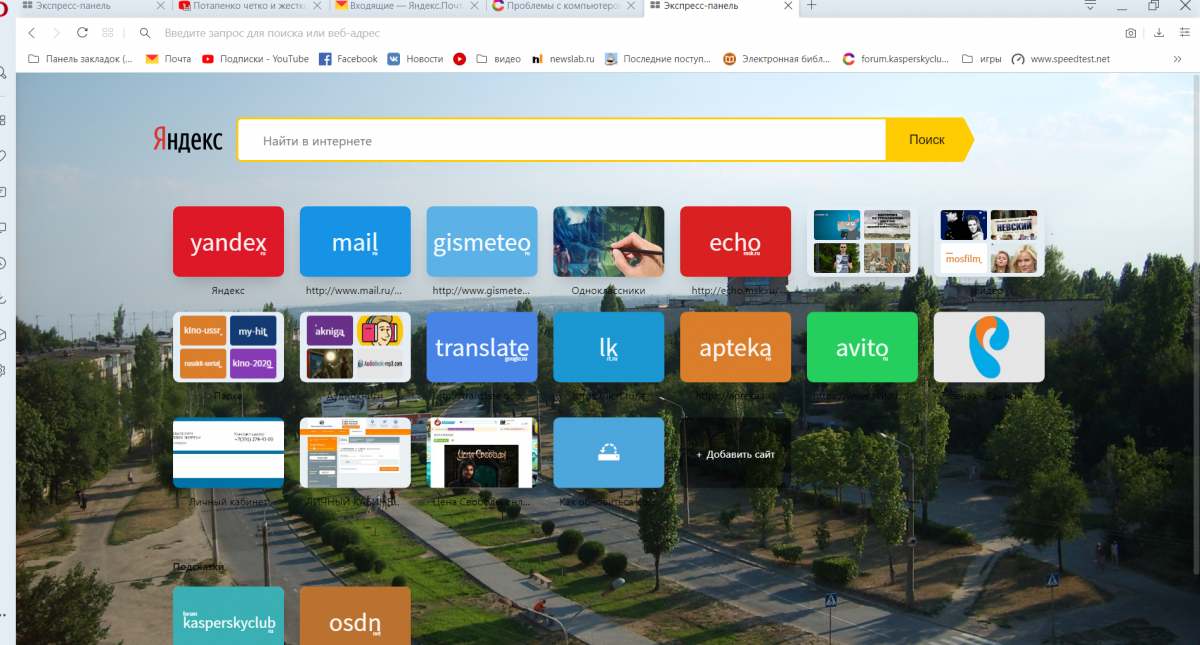Open the tab list menu in the title bar
The height and width of the screenshot is (645, 1200).
pyautogui.click(x=1091, y=6)
